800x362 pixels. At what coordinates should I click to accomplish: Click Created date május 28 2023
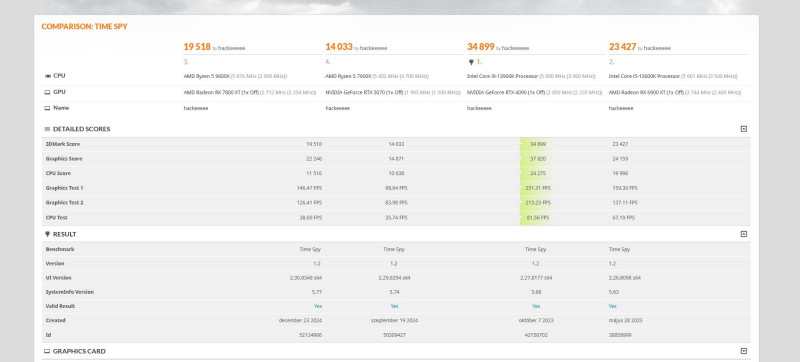point(626,321)
